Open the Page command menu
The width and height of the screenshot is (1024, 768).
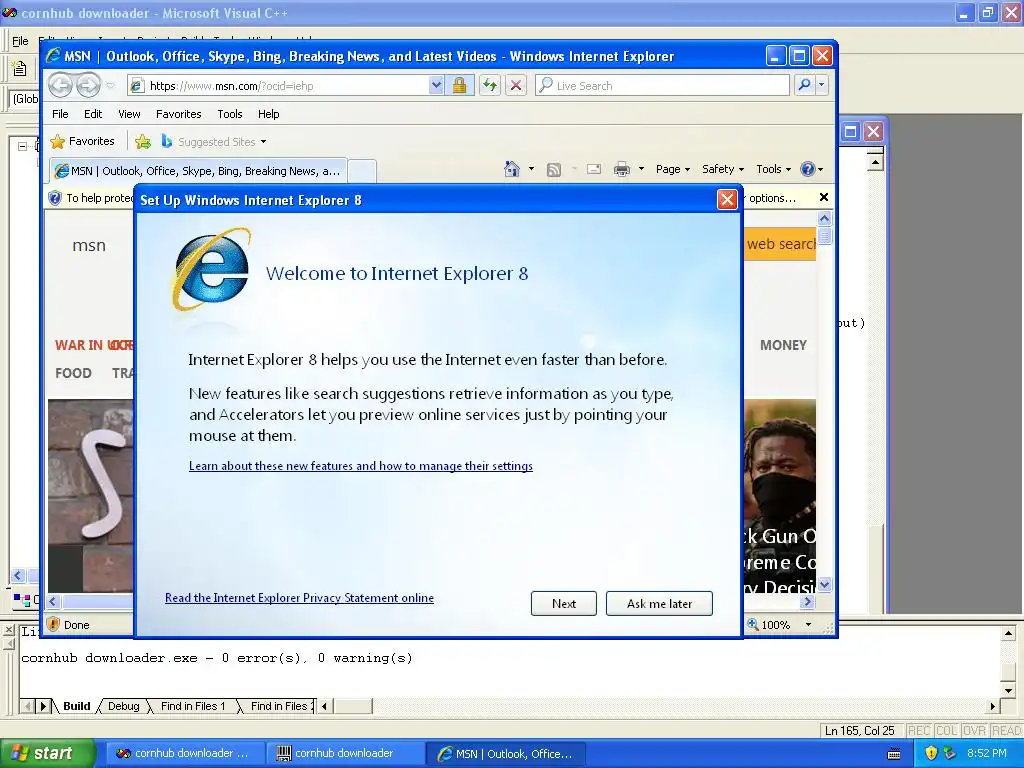click(x=673, y=169)
